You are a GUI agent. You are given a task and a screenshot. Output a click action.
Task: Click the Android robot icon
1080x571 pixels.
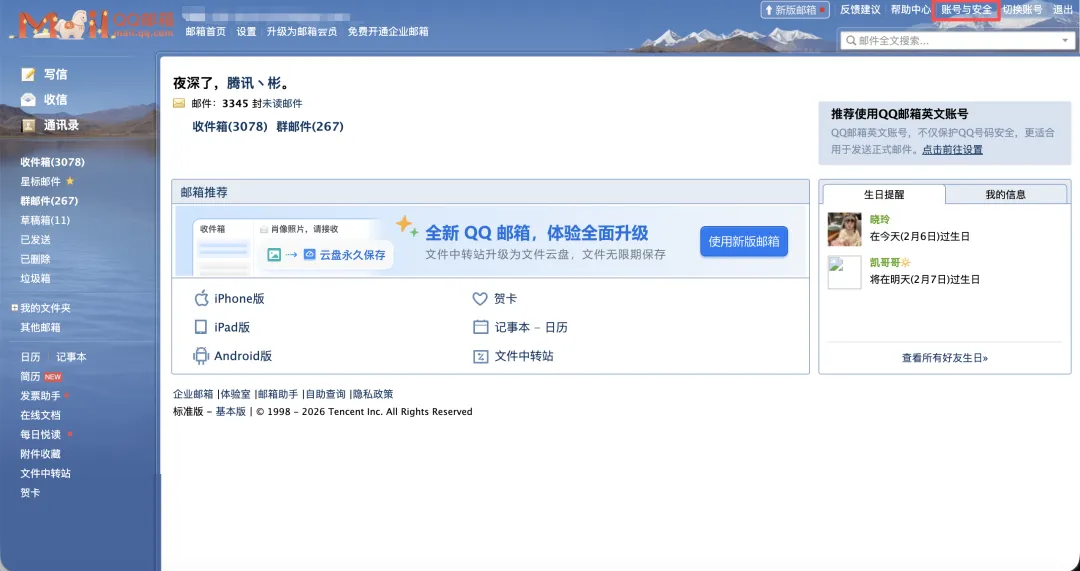(x=201, y=355)
